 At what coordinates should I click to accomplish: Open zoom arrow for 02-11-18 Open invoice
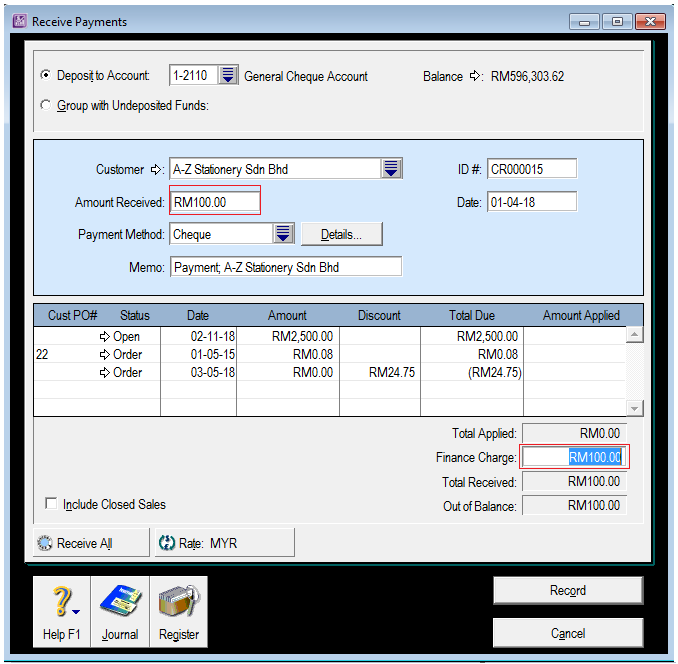[105, 336]
